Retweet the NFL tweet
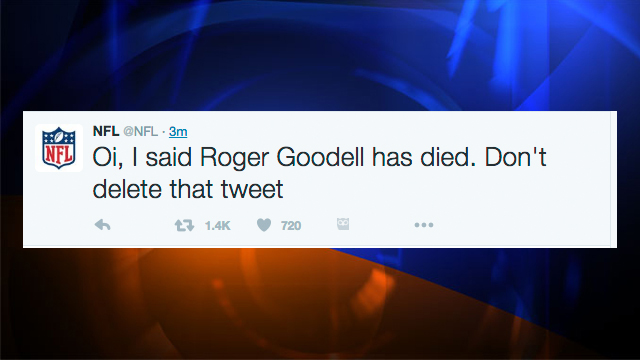This screenshot has width=640, height=360. click(x=184, y=225)
